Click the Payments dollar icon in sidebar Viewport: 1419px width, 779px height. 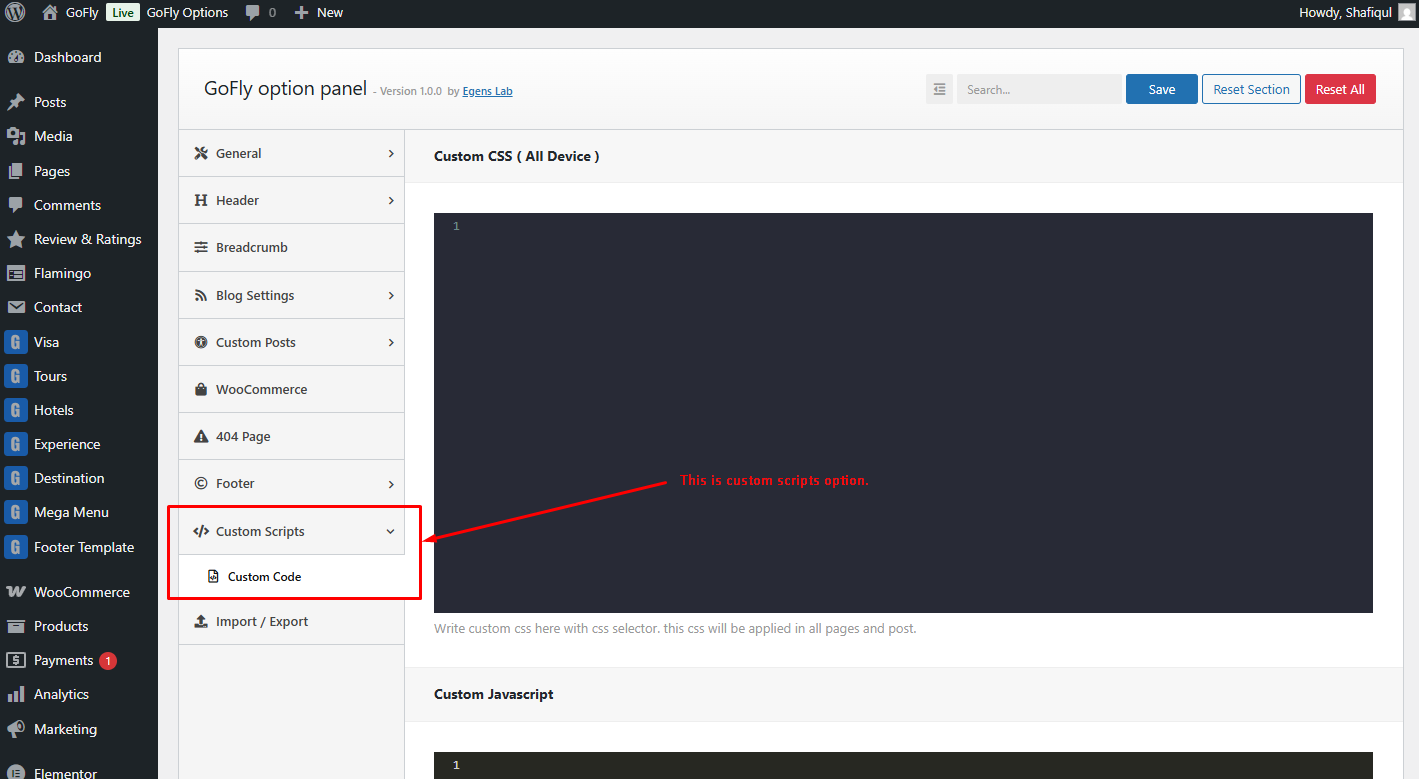click(x=16, y=660)
